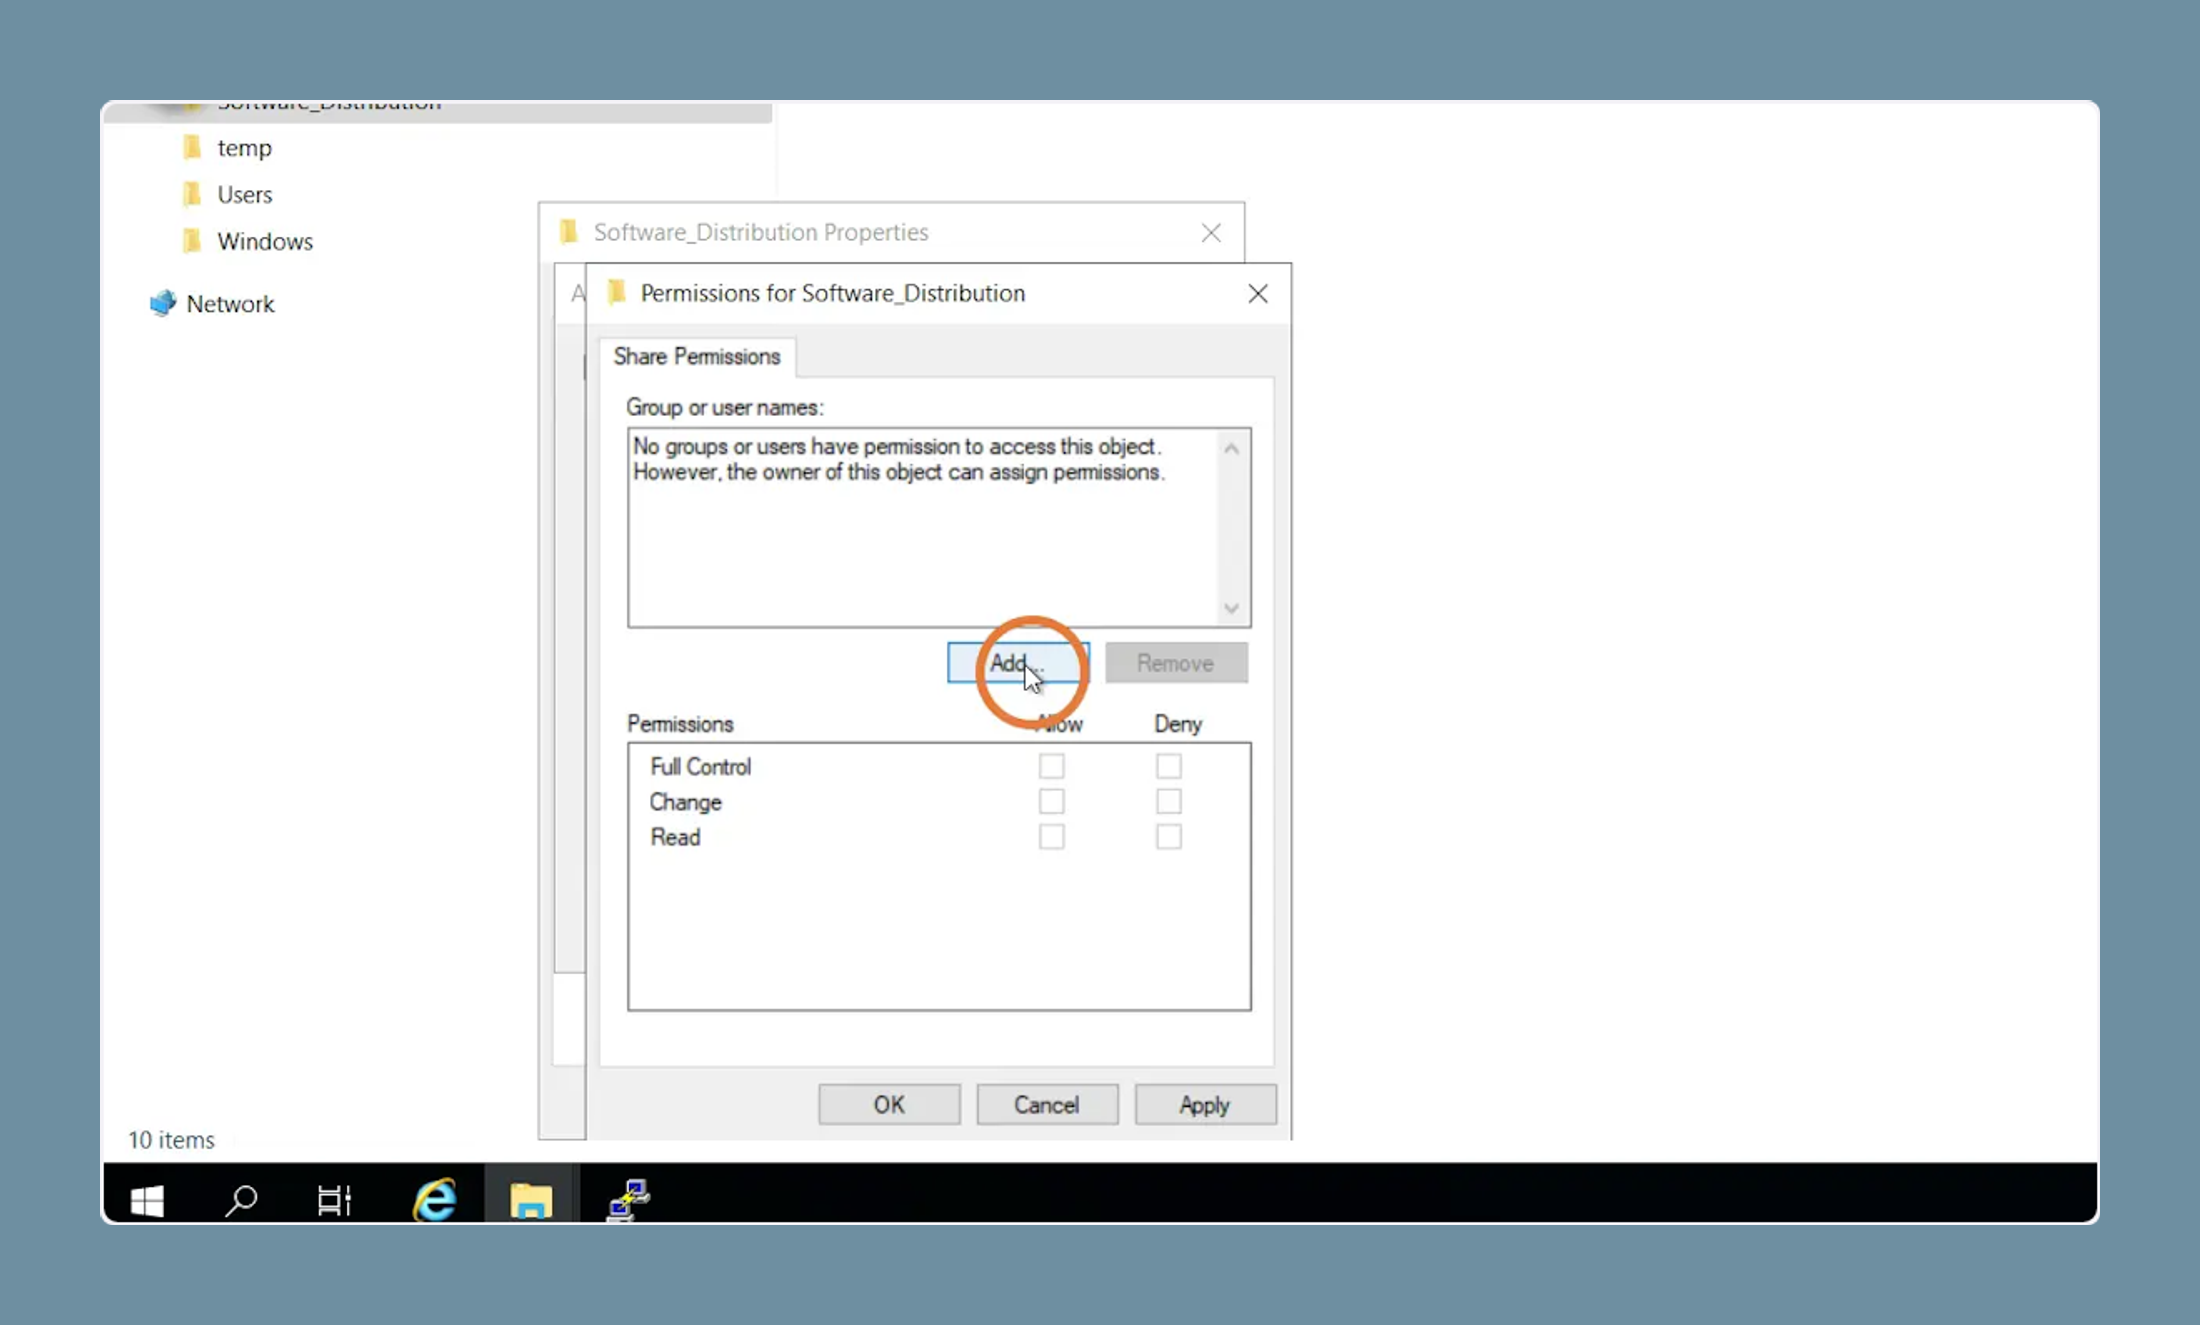Cancel the permissions dialog
Image resolution: width=2200 pixels, height=1325 pixels.
click(1047, 1105)
